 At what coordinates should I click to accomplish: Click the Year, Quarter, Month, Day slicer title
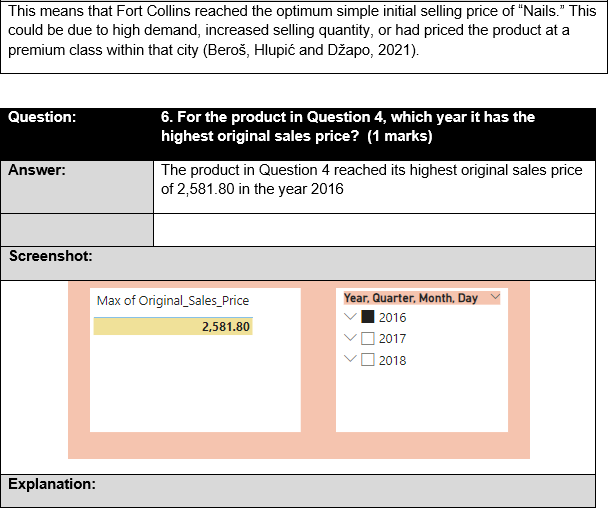[x=411, y=298]
